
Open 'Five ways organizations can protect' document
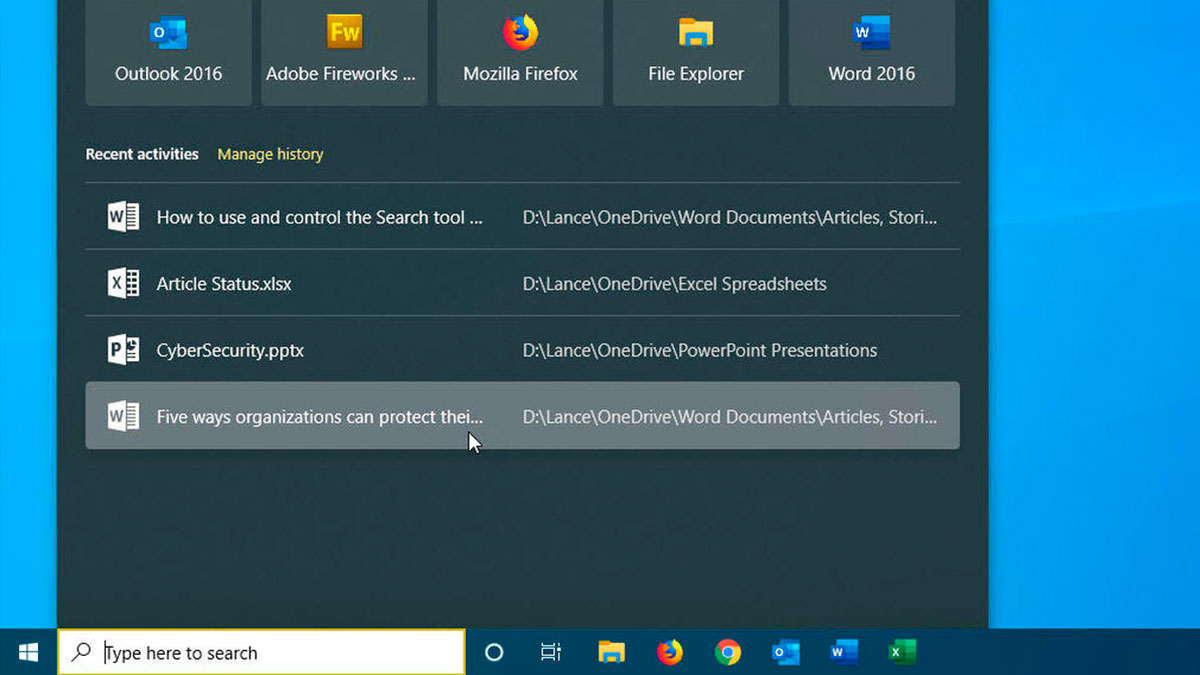522,416
